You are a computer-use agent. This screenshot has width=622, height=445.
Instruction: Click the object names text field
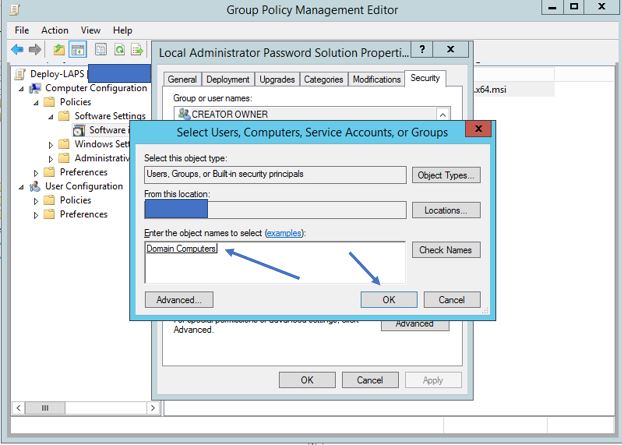click(x=275, y=262)
